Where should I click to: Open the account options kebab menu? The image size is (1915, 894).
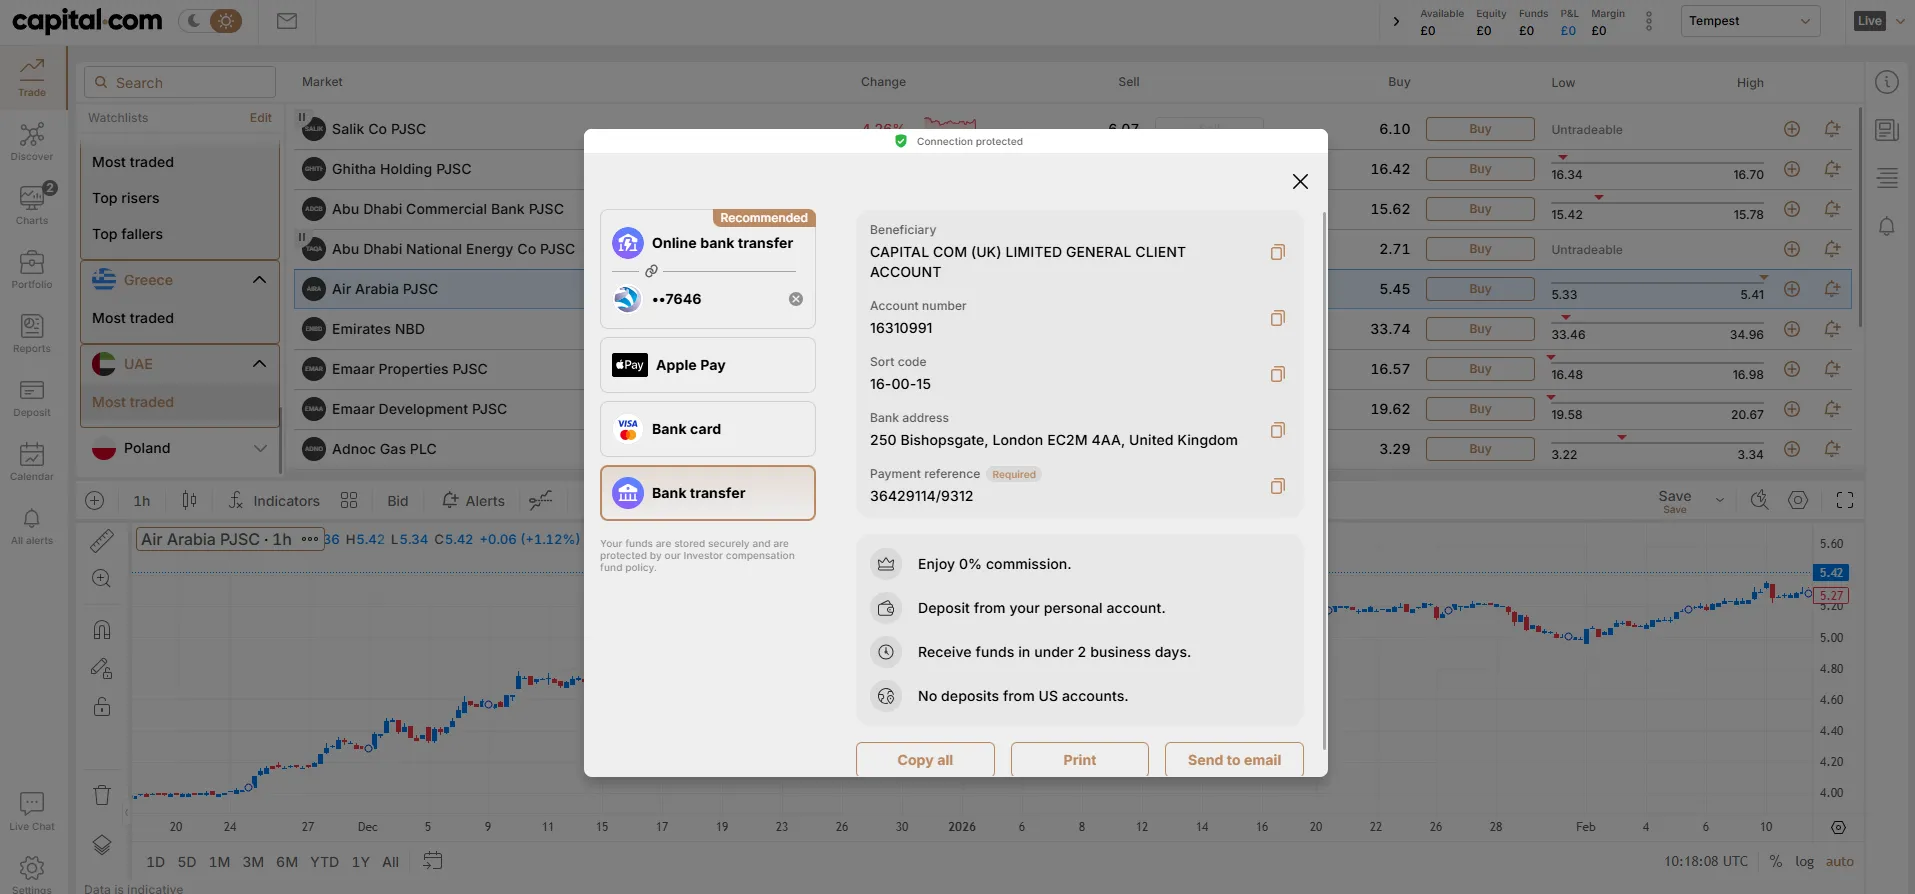[x=1649, y=21]
